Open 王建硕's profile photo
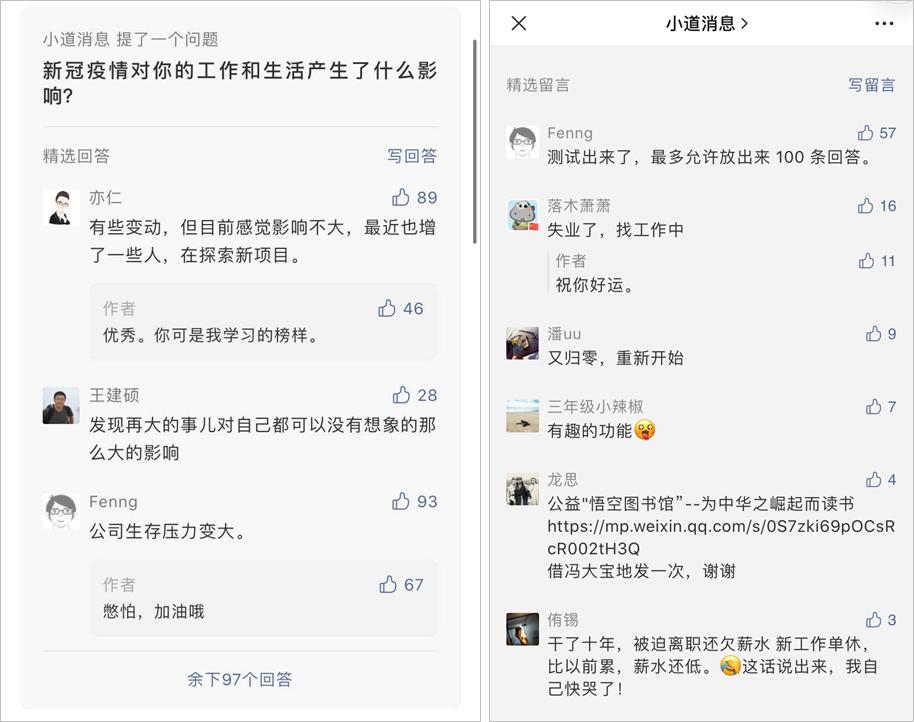Screen dimensions: 914x722 click(61, 405)
